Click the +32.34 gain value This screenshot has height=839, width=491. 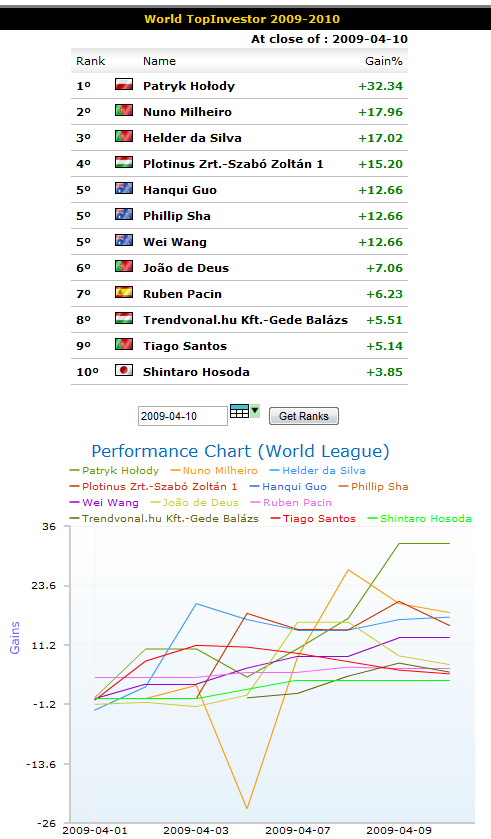[x=381, y=86]
